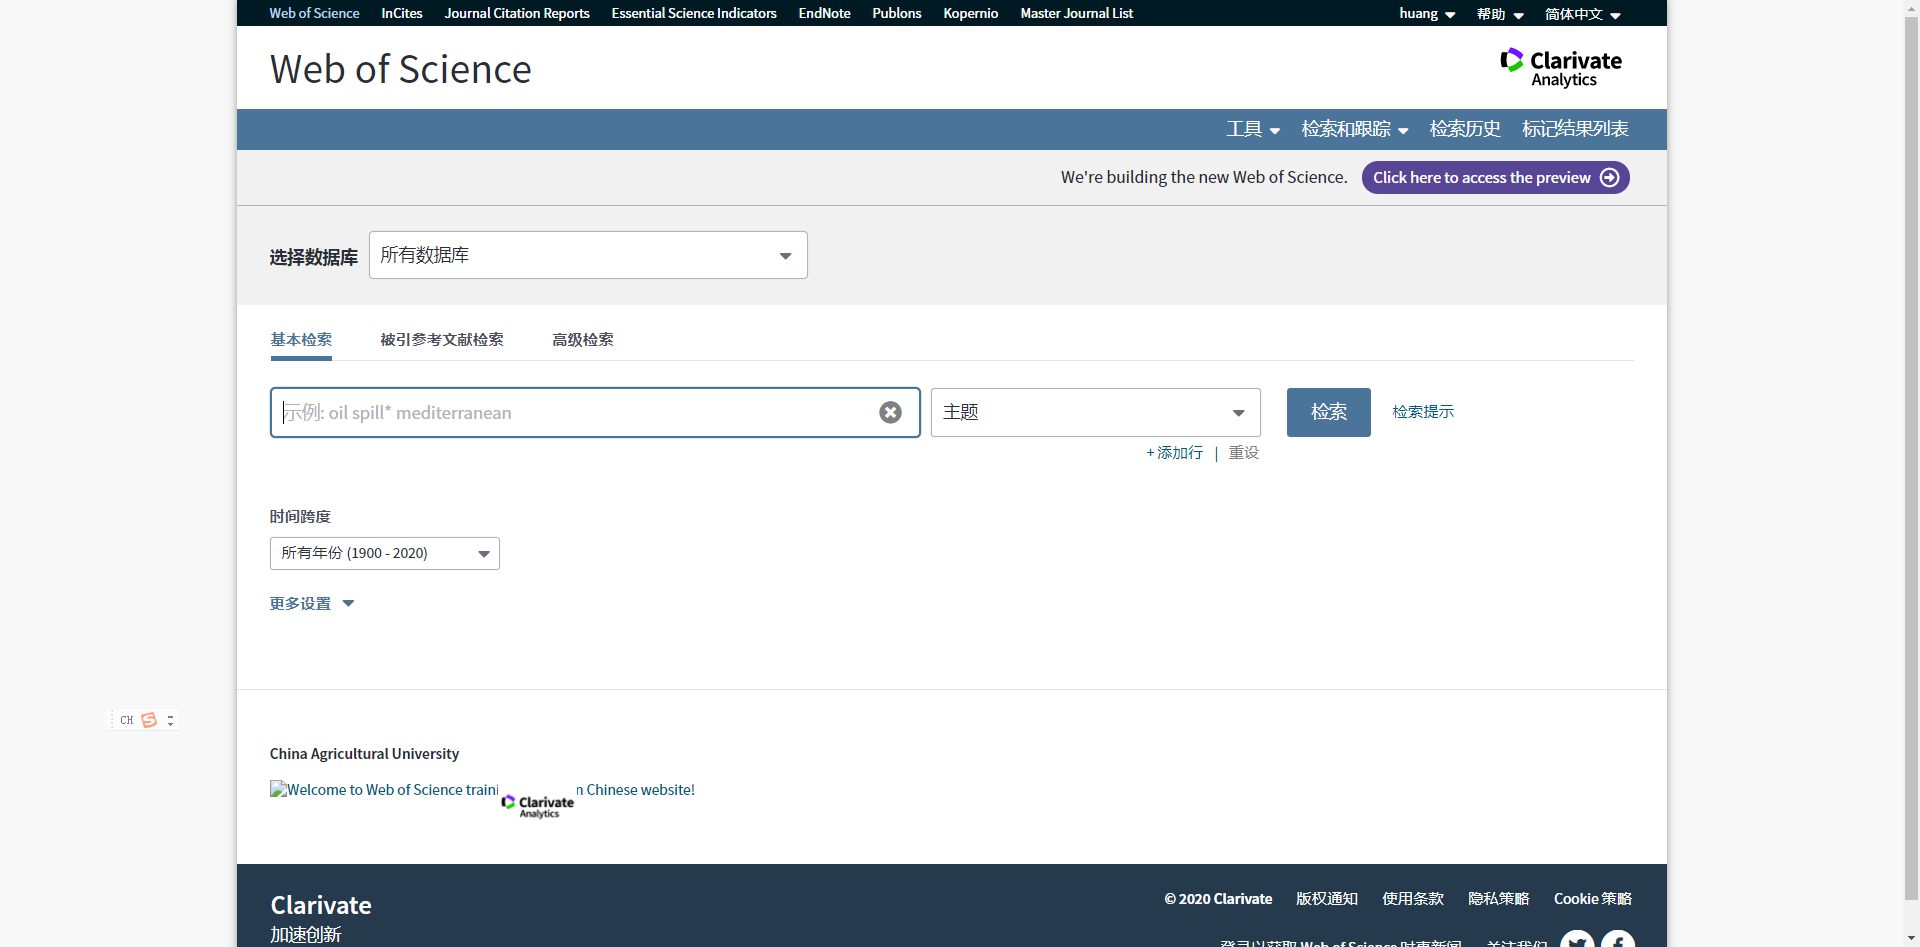
Task: Click the 检索 search button
Action: [1329, 412]
